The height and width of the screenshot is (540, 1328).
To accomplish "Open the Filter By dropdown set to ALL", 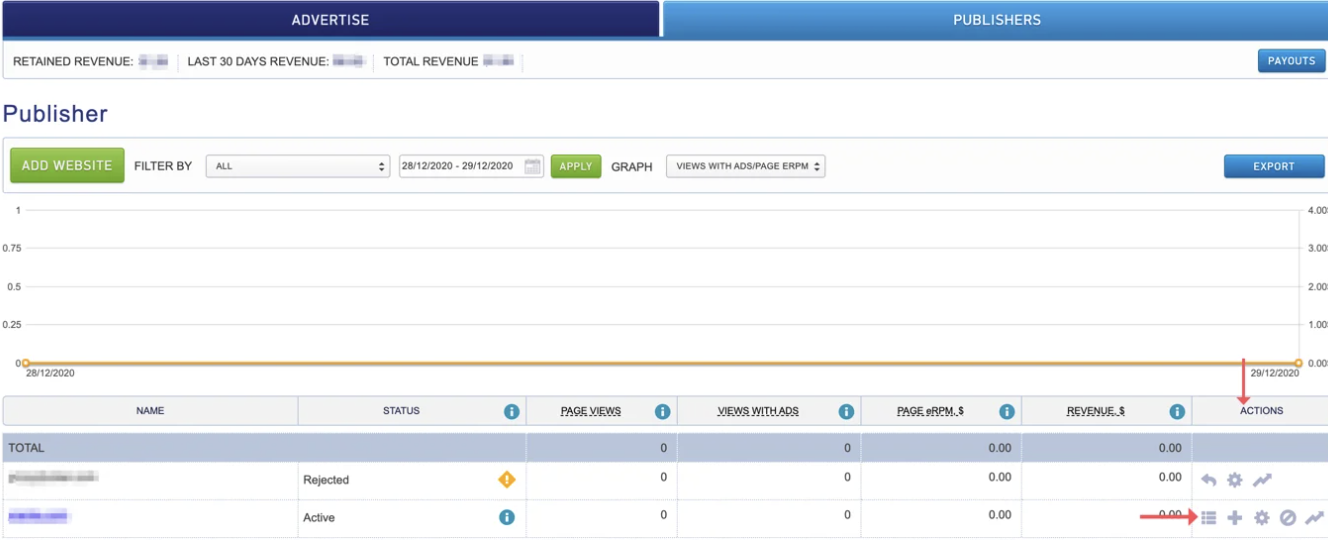I will (x=297, y=166).
